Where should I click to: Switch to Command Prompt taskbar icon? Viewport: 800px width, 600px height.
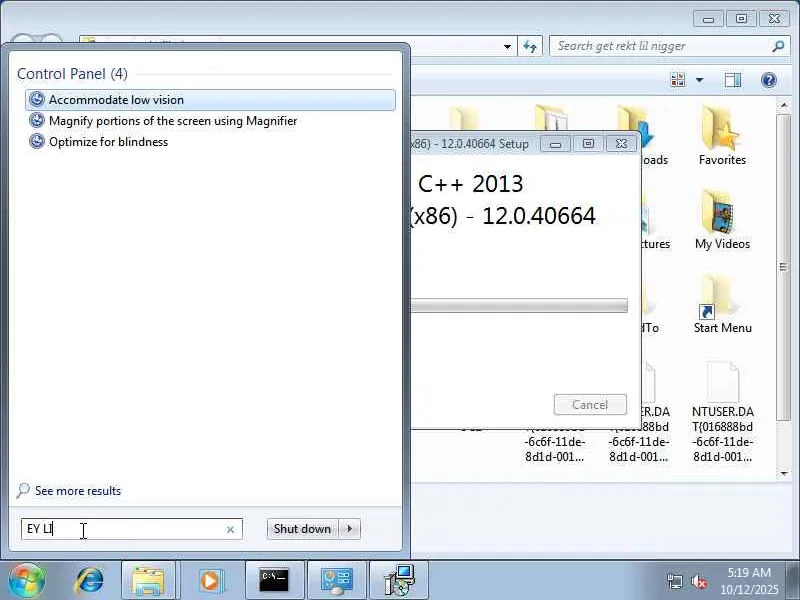coord(274,581)
